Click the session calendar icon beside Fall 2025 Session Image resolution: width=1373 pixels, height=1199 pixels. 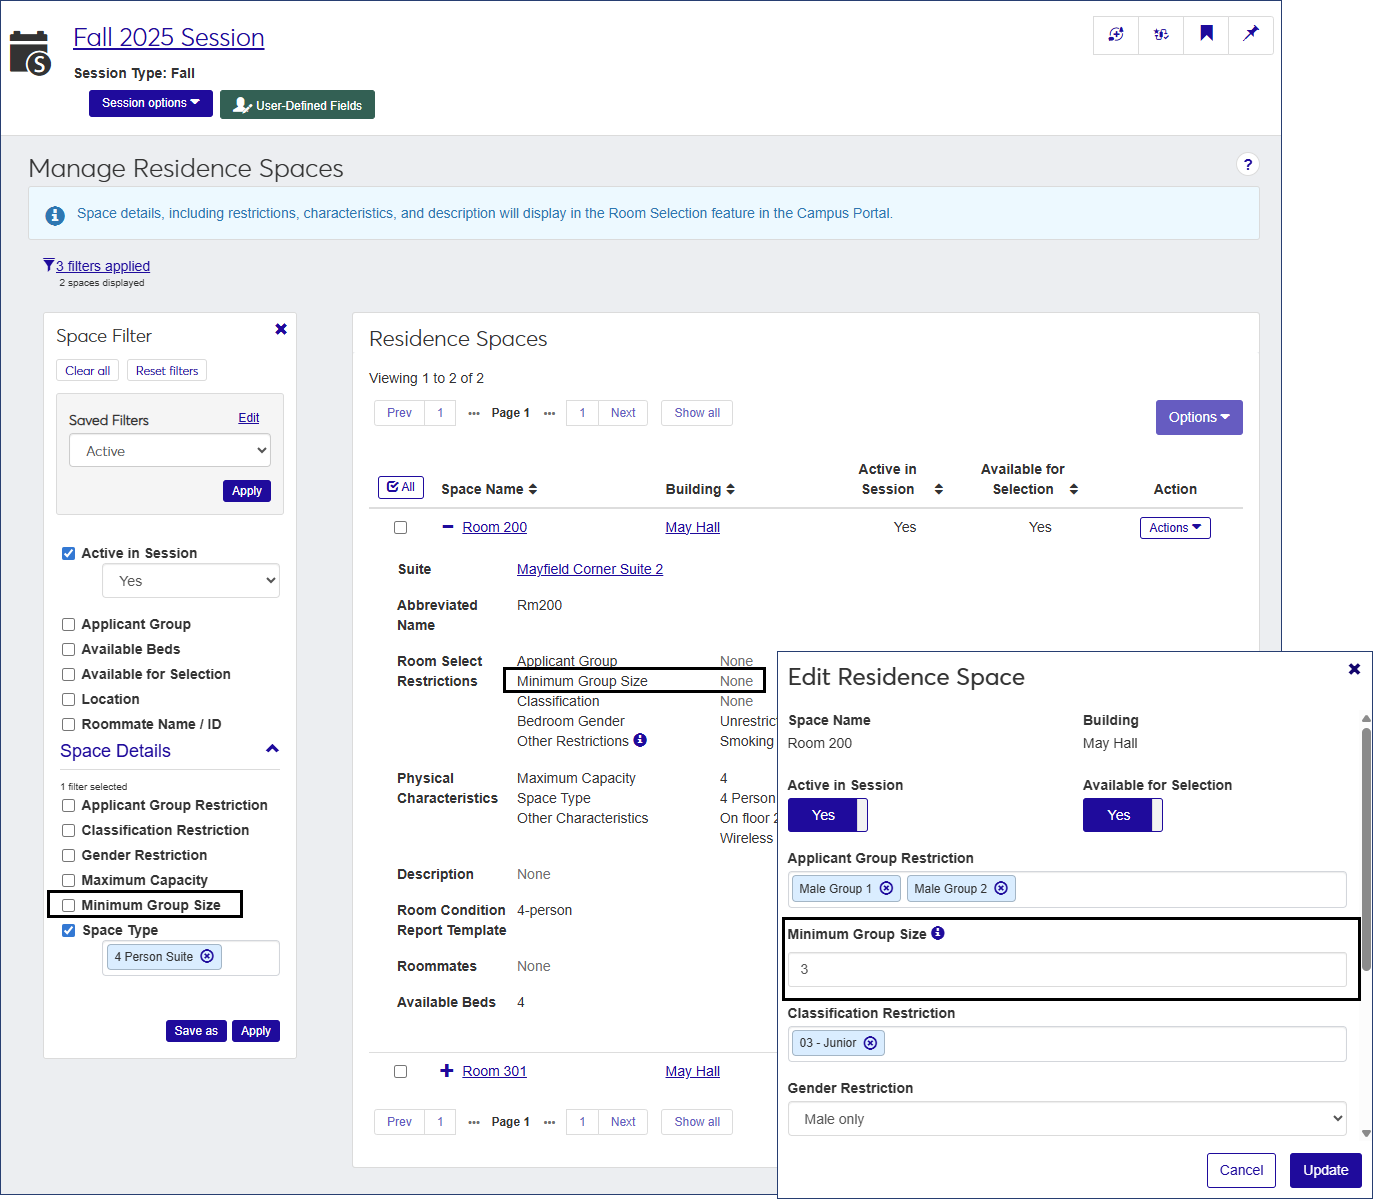click(29, 50)
